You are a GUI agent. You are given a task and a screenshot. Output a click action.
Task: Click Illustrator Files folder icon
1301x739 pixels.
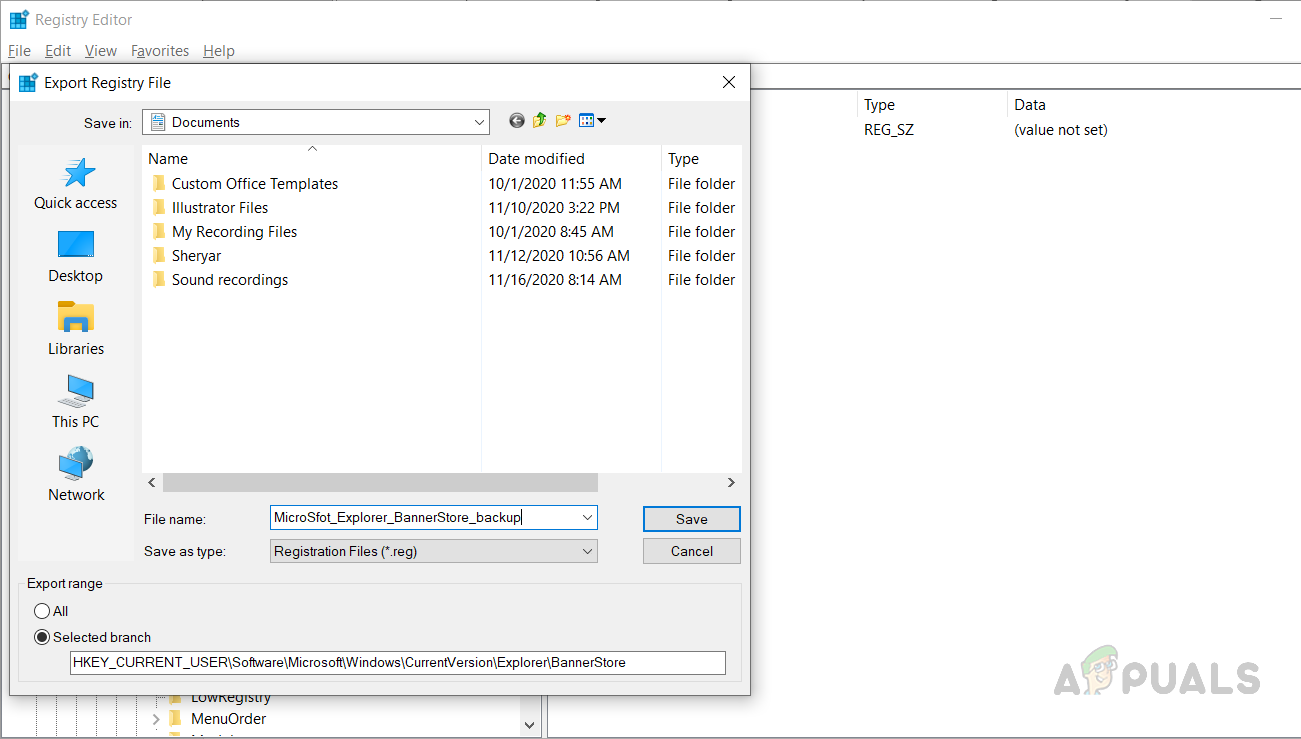158,208
